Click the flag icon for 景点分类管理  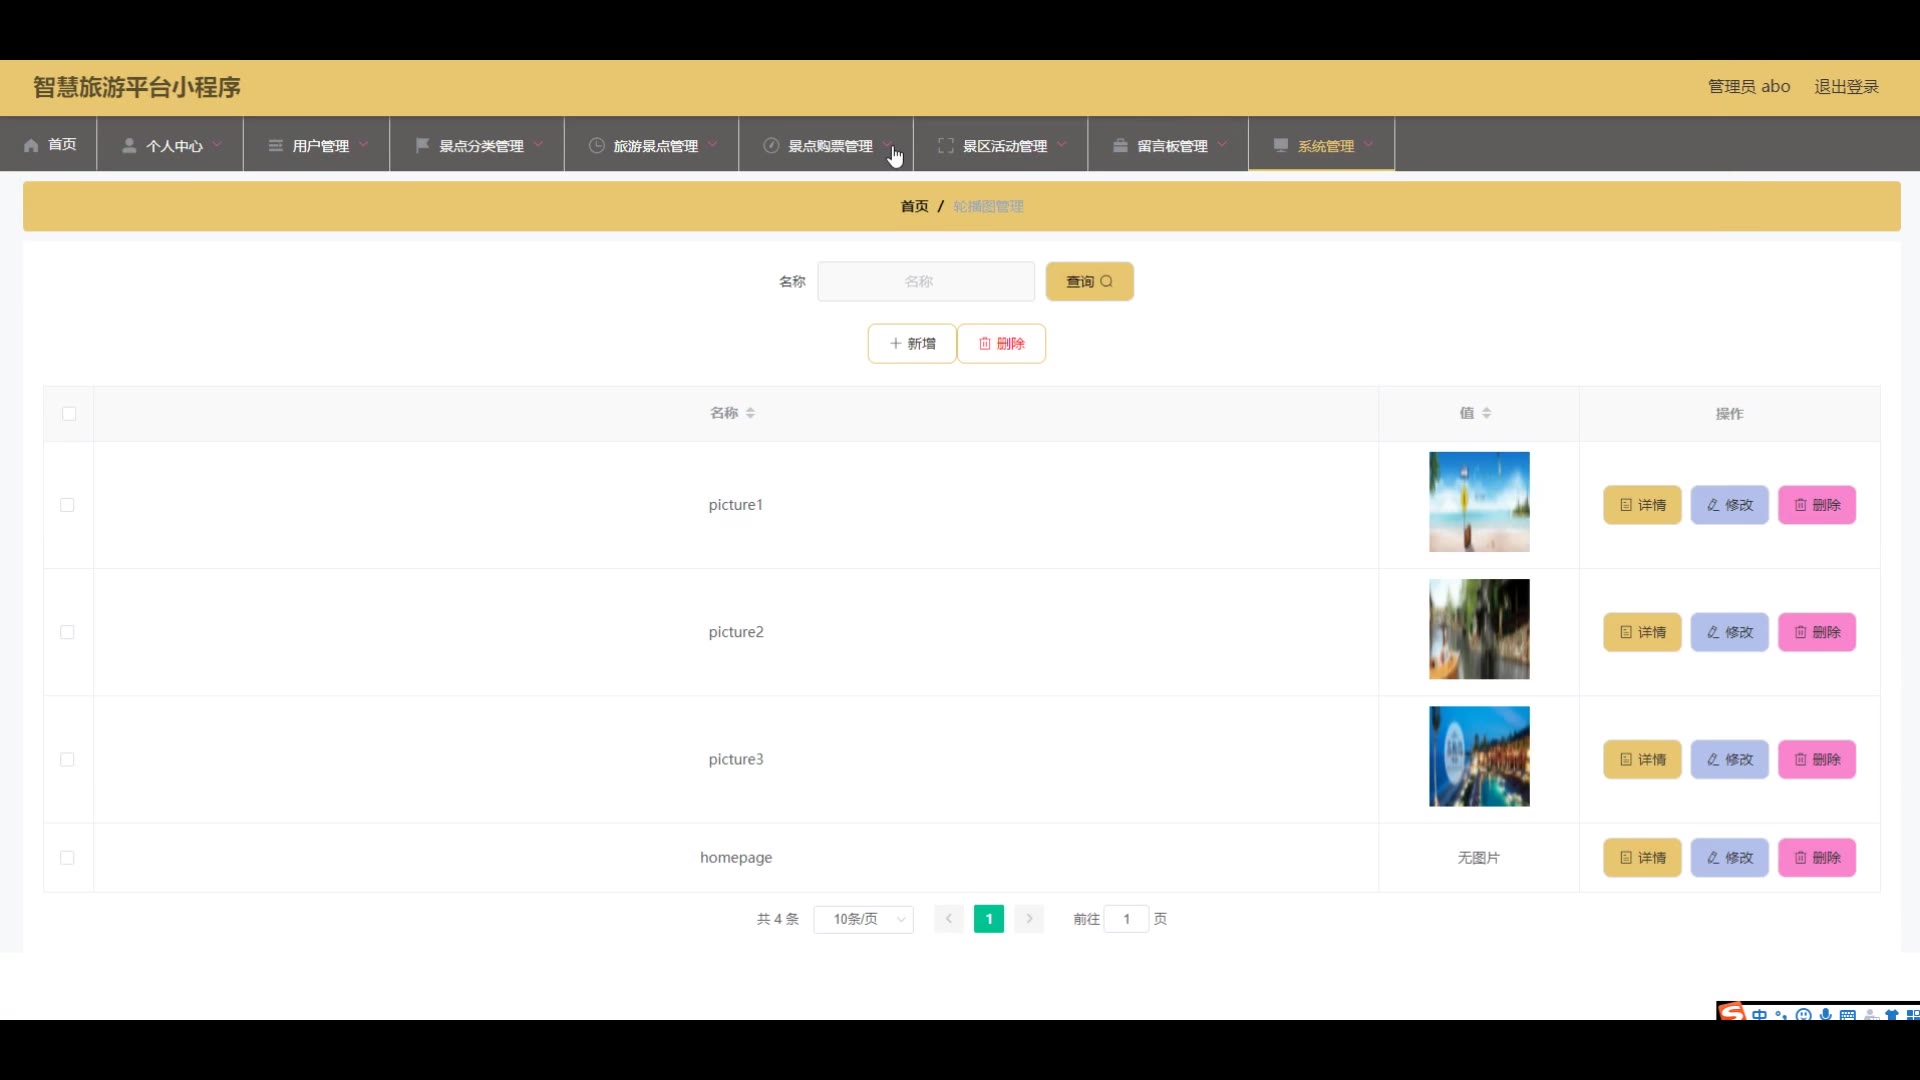(x=422, y=146)
